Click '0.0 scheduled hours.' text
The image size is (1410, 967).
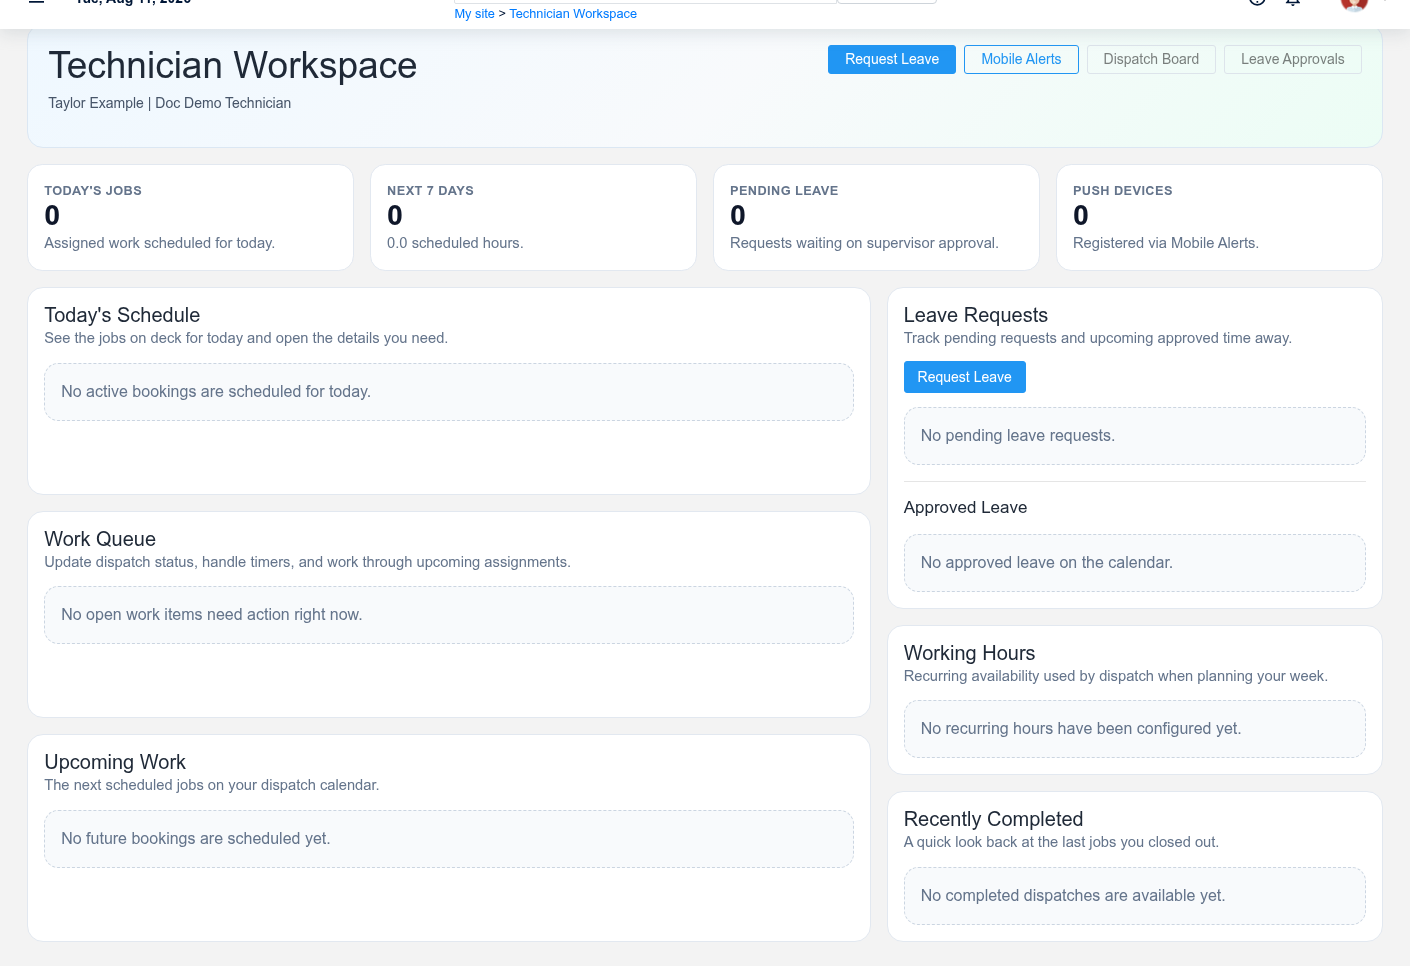point(455,243)
